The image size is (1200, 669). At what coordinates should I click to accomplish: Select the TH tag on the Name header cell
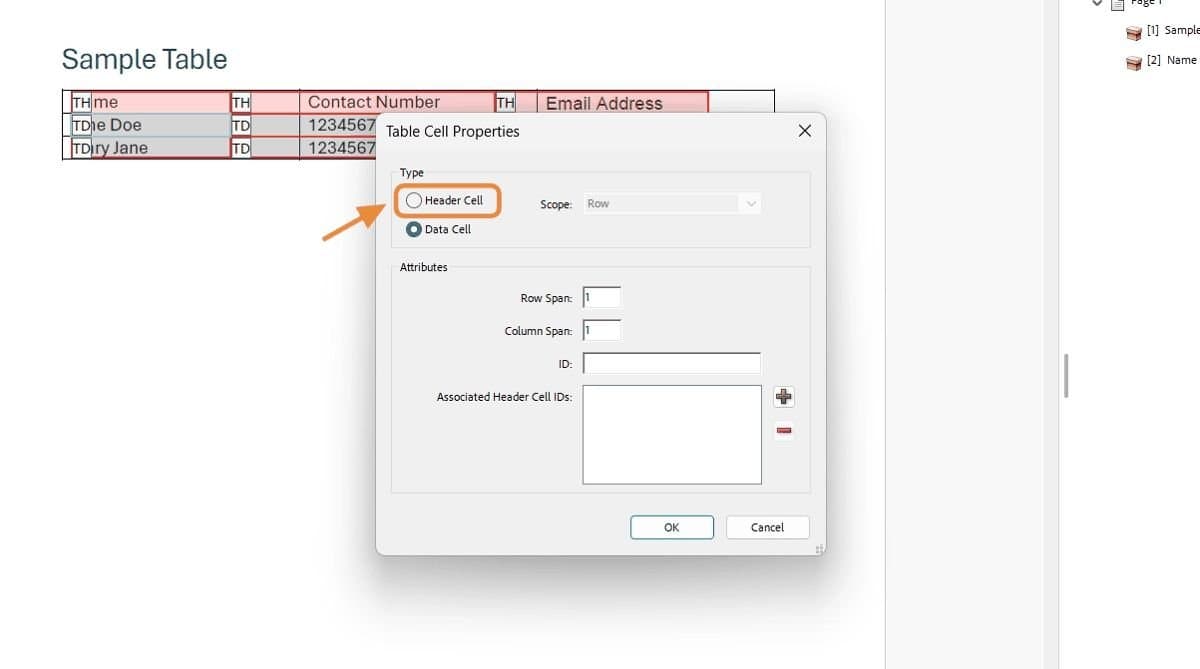click(80, 101)
